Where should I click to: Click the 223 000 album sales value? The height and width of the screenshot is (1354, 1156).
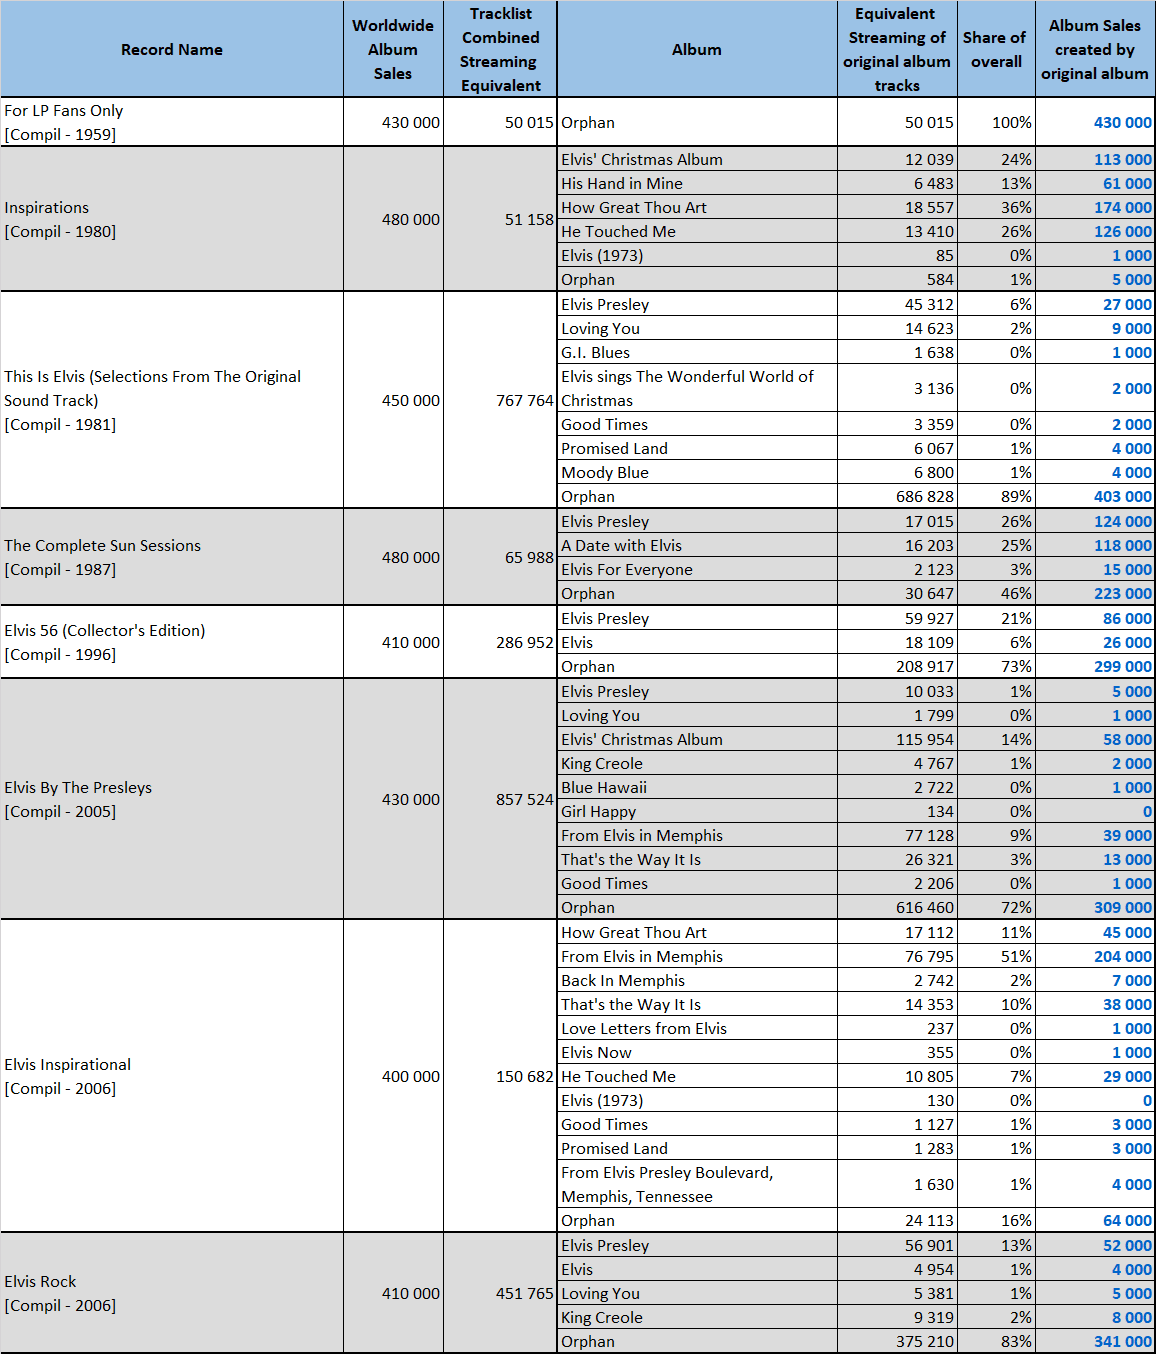click(x=1095, y=593)
